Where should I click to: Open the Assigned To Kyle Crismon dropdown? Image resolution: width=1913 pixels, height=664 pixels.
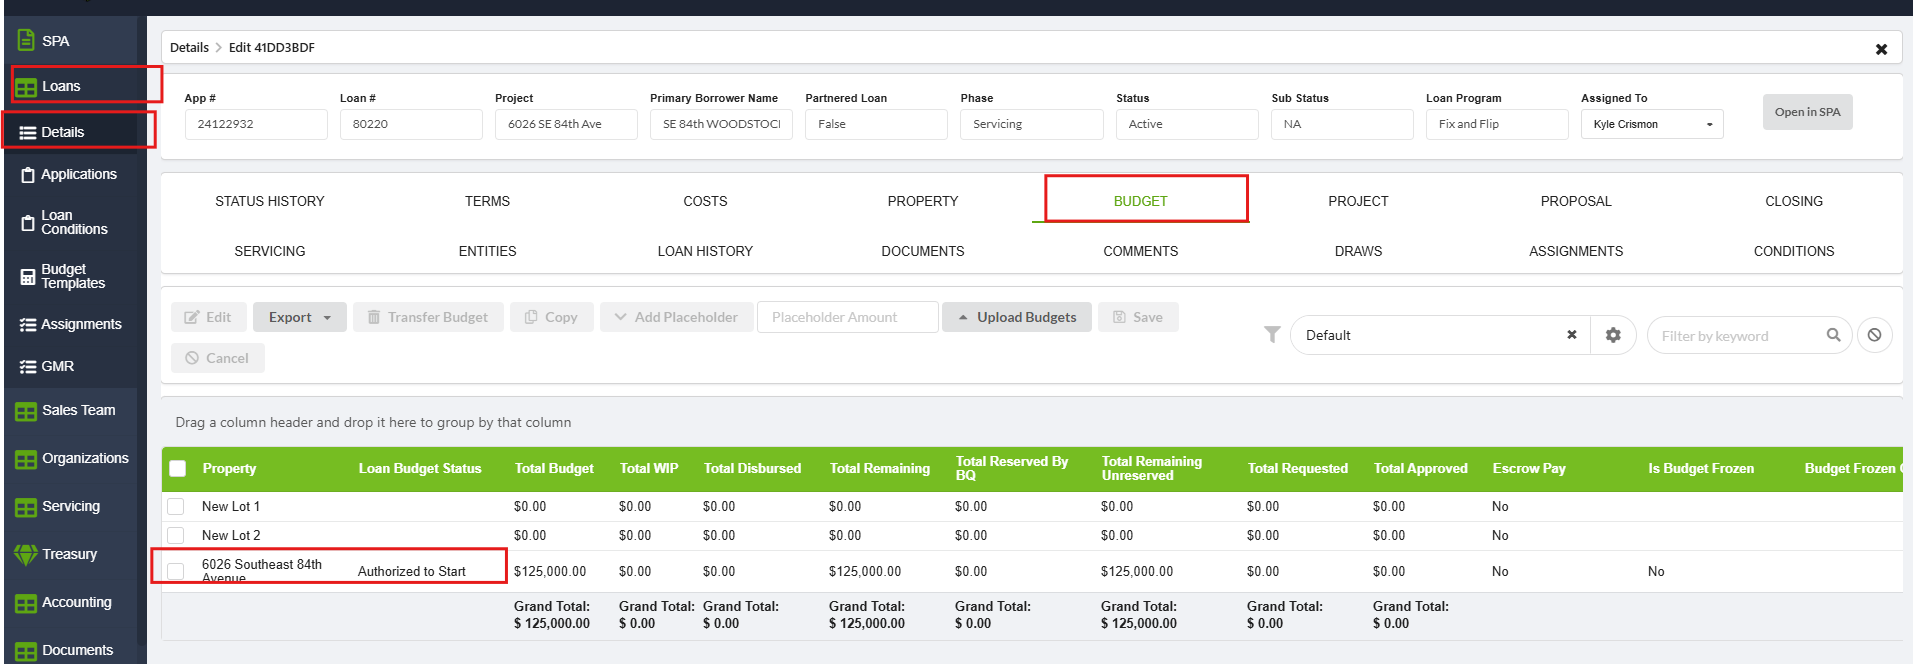(x=1652, y=124)
